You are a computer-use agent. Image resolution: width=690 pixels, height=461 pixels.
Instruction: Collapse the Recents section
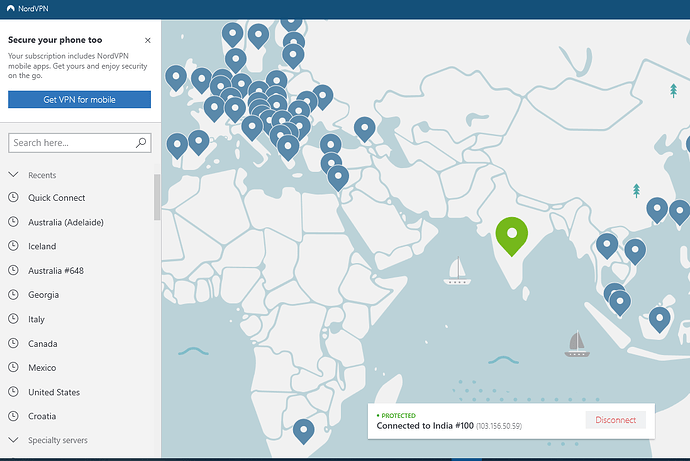[x=14, y=175]
